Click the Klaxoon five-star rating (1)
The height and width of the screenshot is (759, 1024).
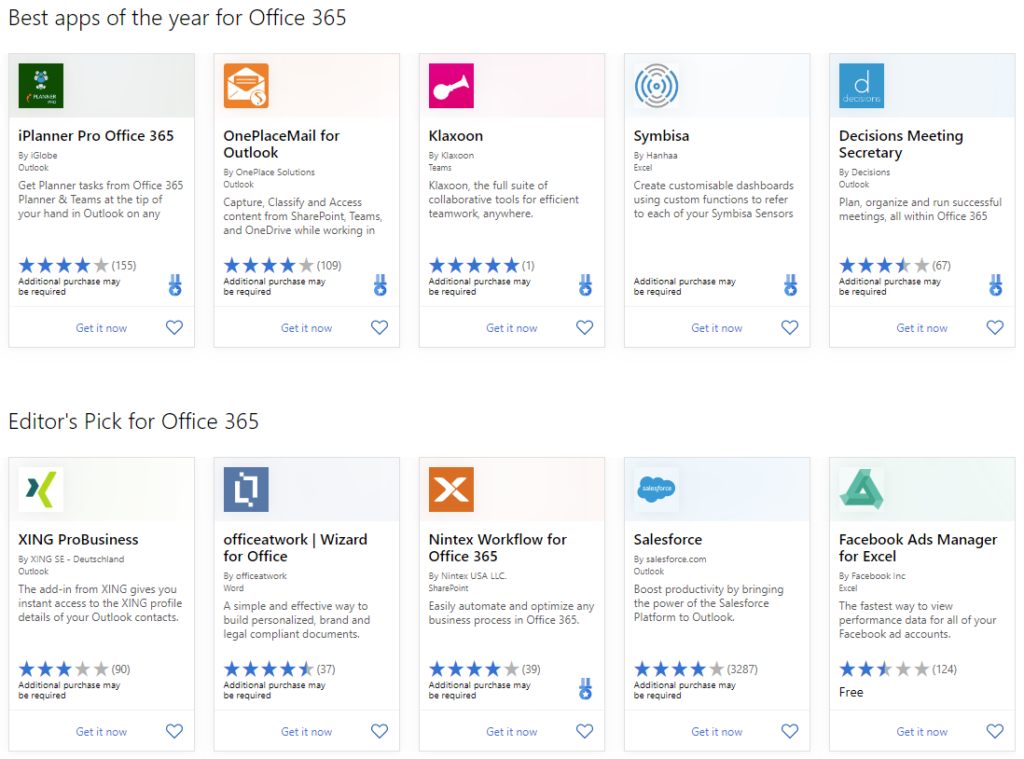pyautogui.click(x=481, y=265)
